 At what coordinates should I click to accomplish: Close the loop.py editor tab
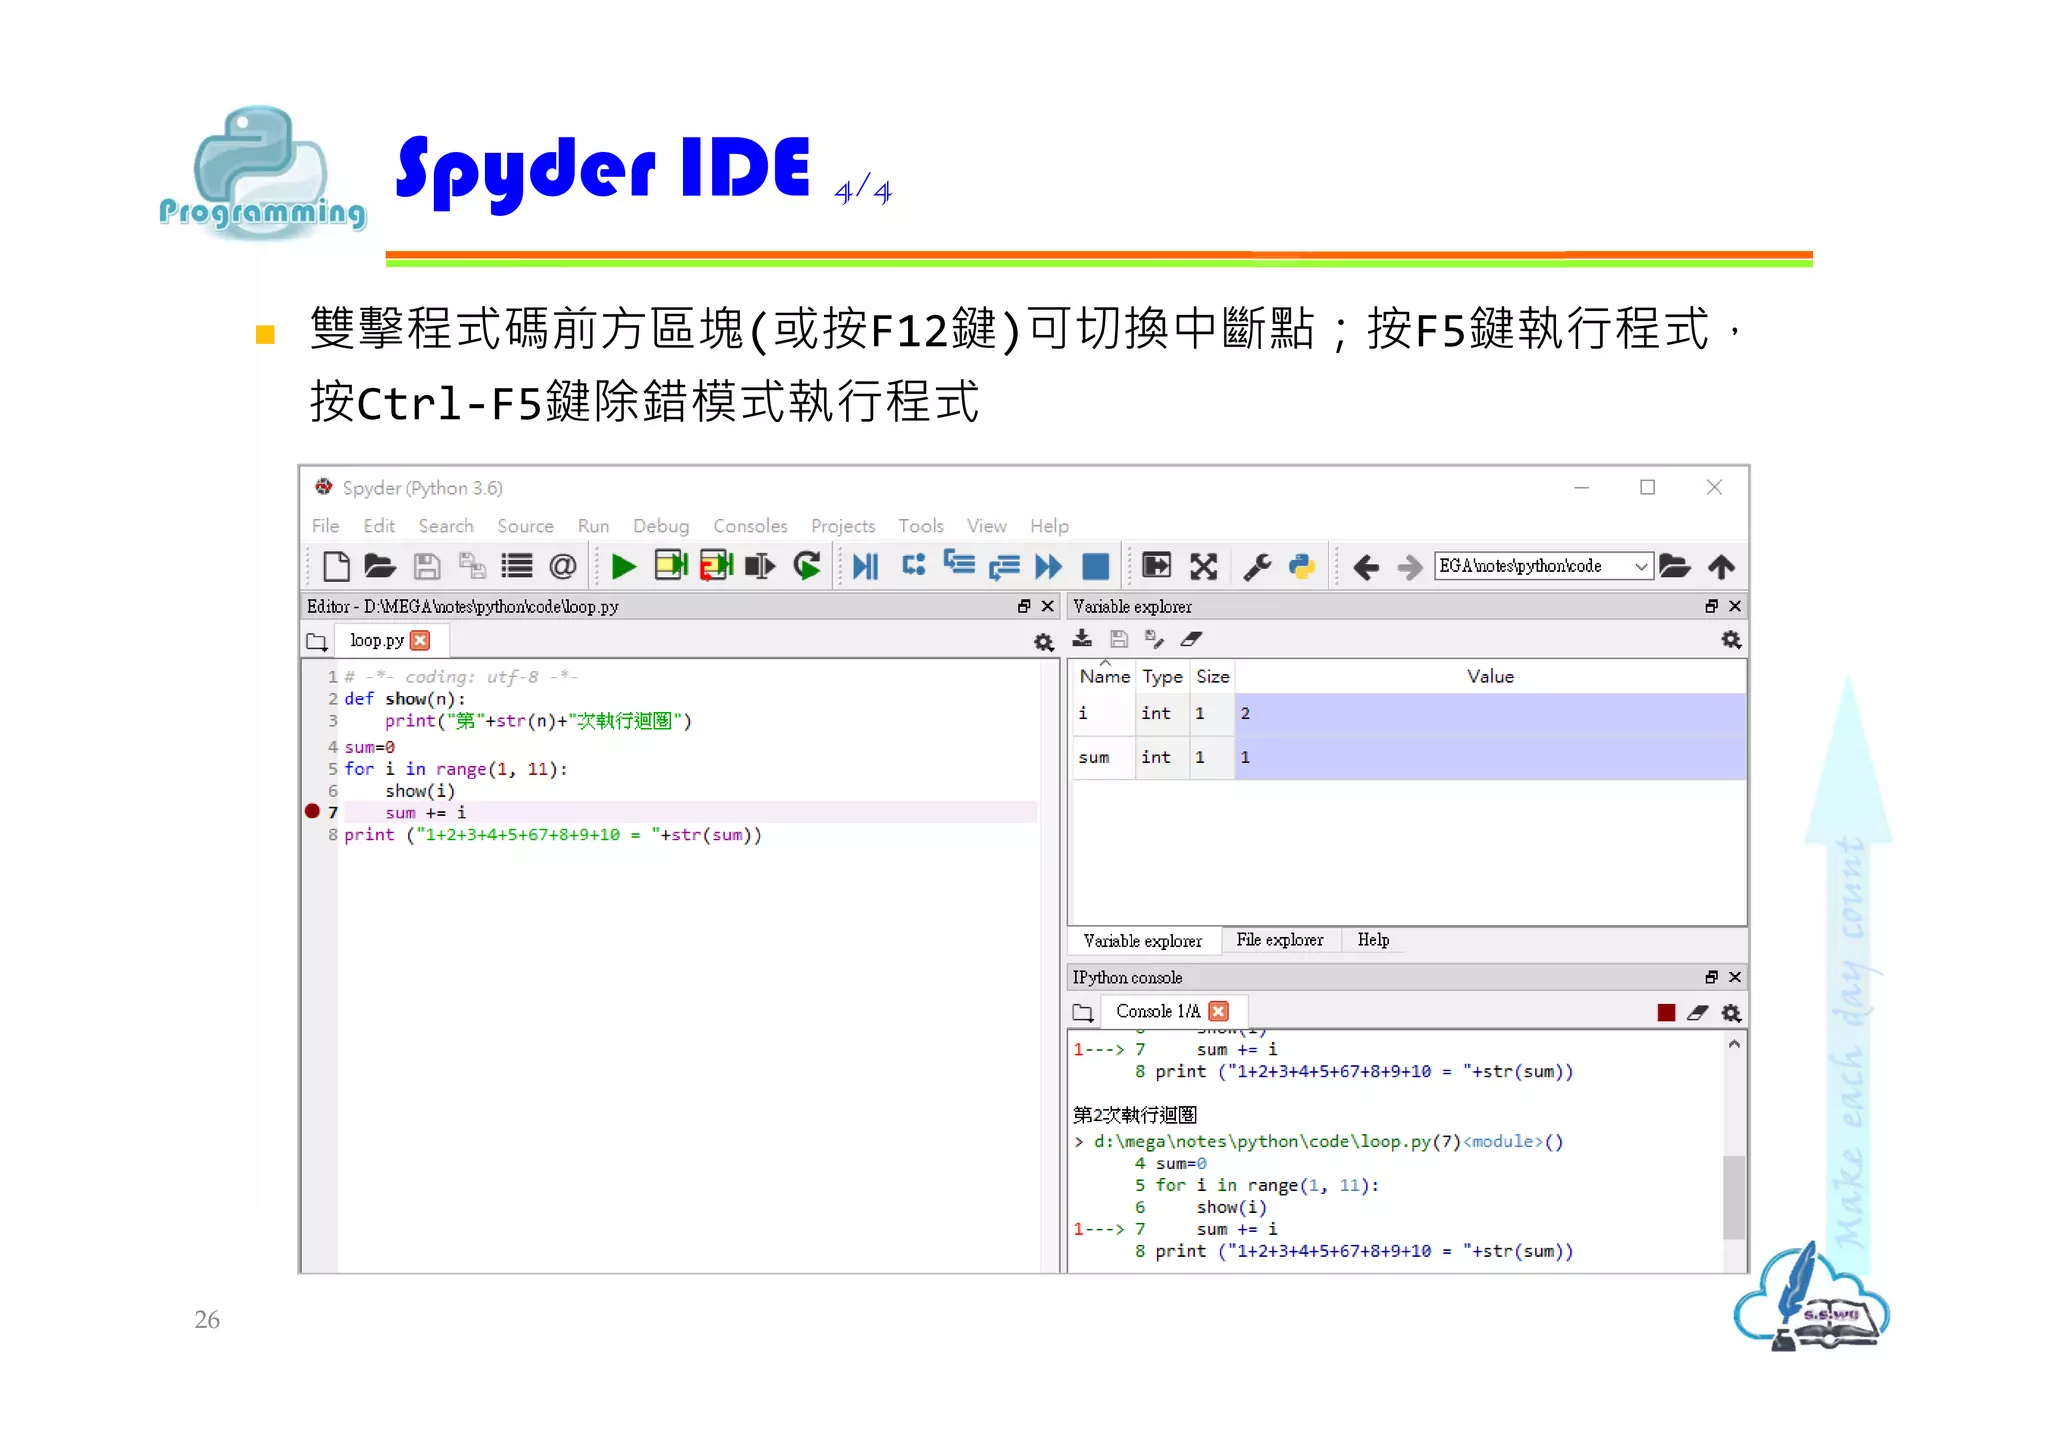pyautogui.click(x=420, y=640)
